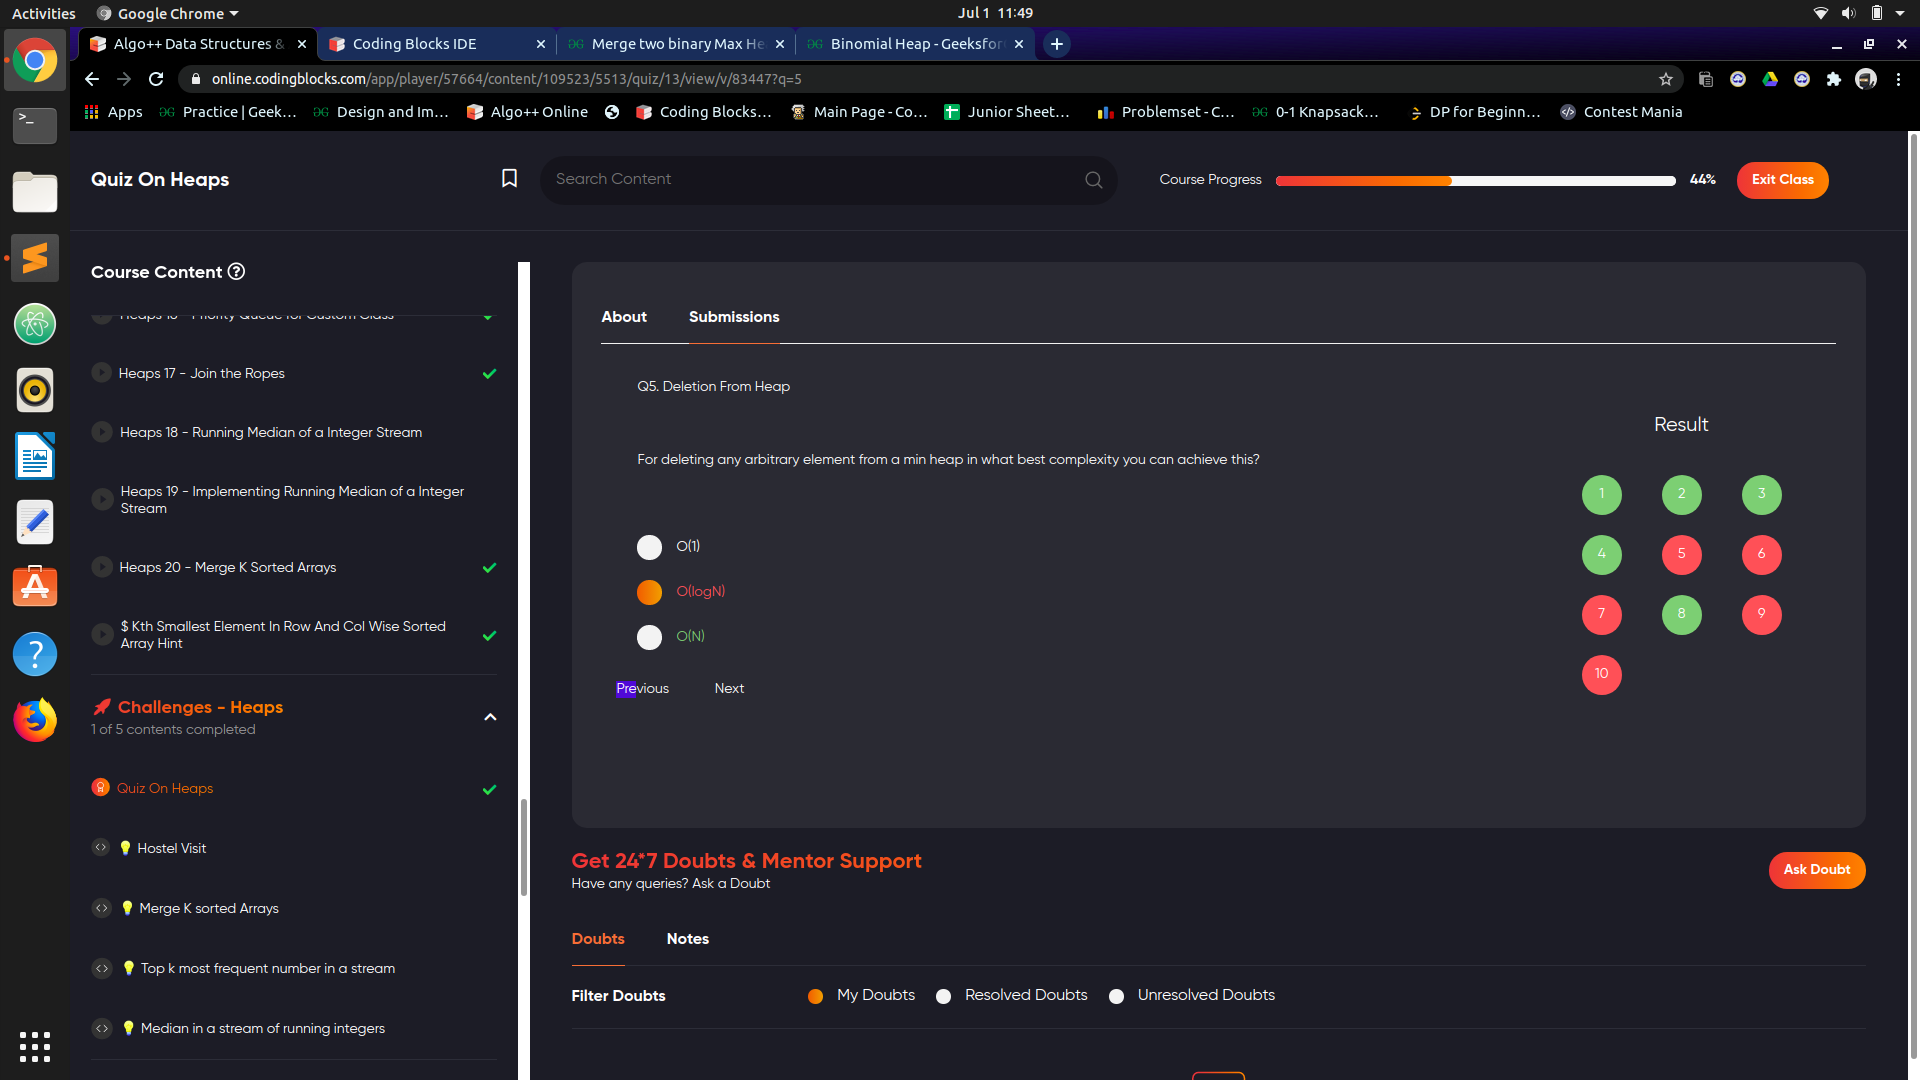Click code icon next to Hostel Visit

pyautogui.click(x=101, y=848)
